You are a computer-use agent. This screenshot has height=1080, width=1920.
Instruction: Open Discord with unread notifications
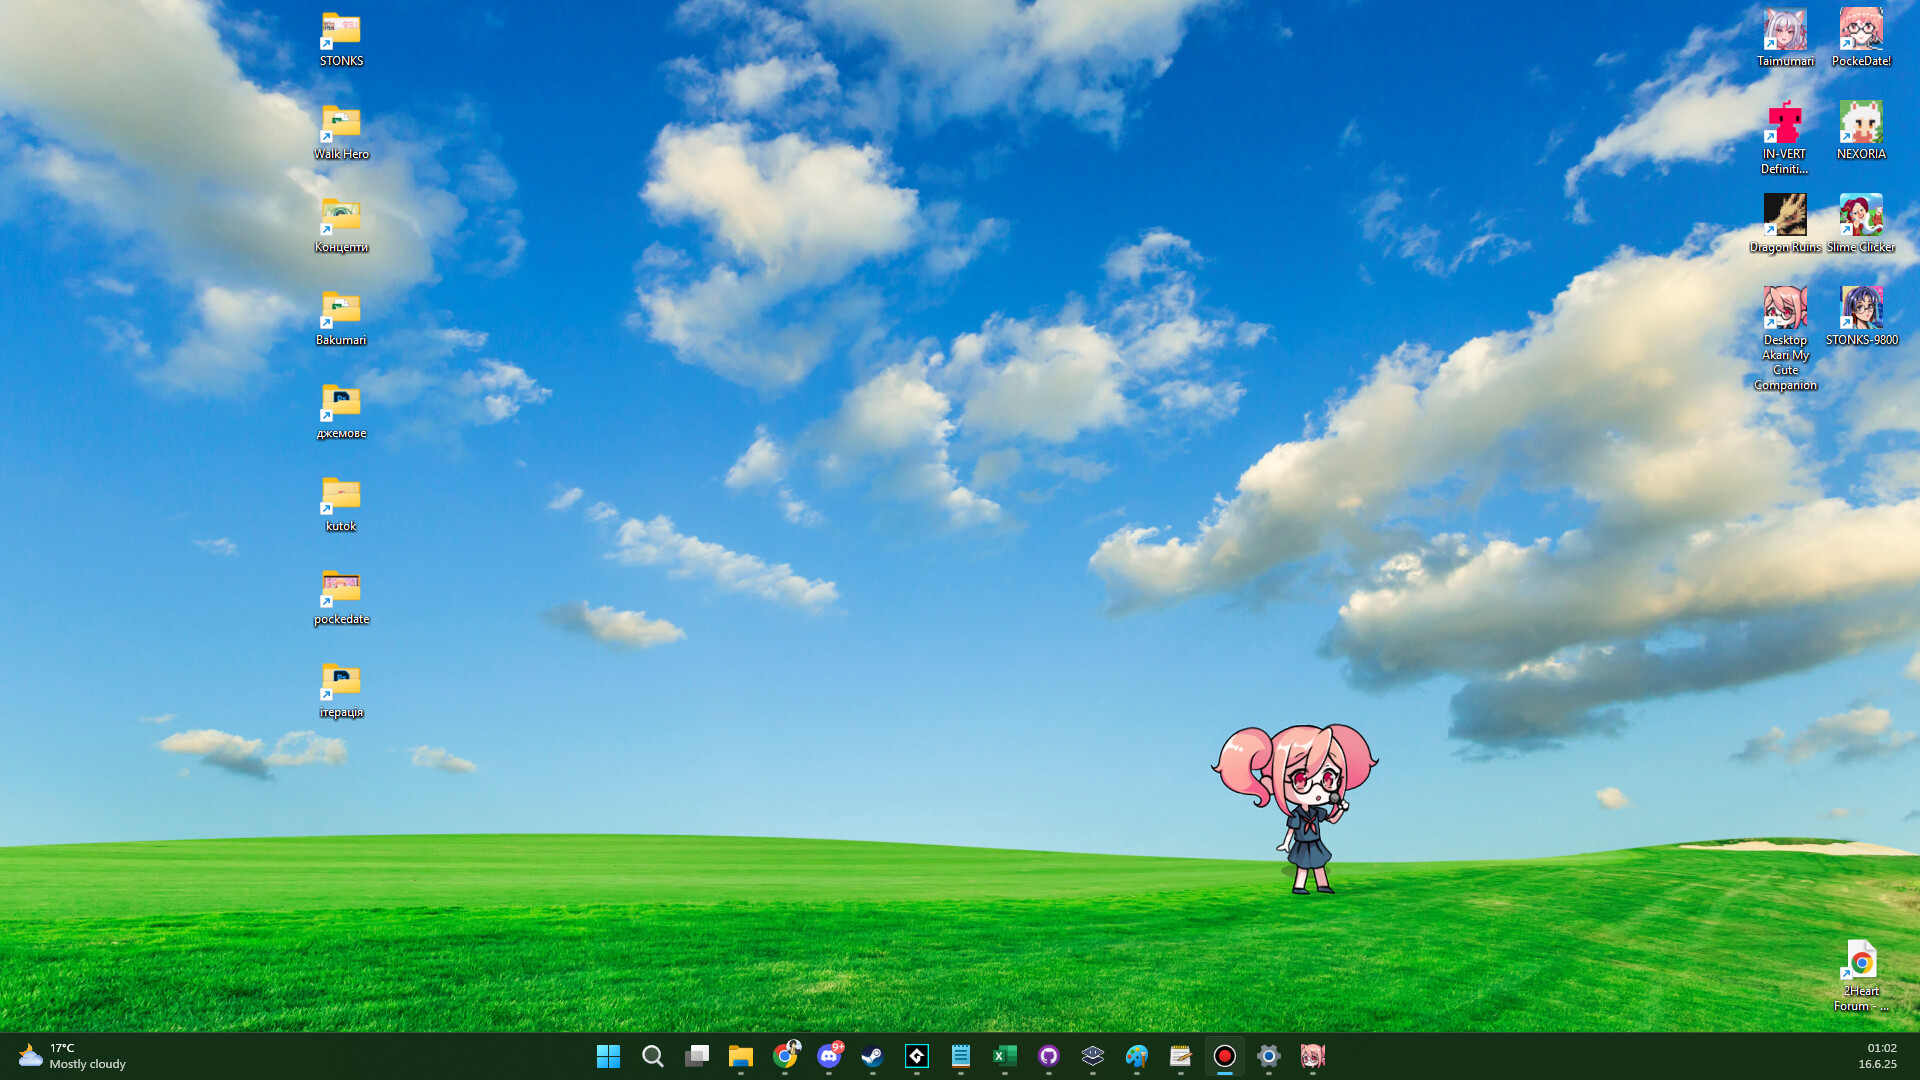click(x=829, y=1056)
